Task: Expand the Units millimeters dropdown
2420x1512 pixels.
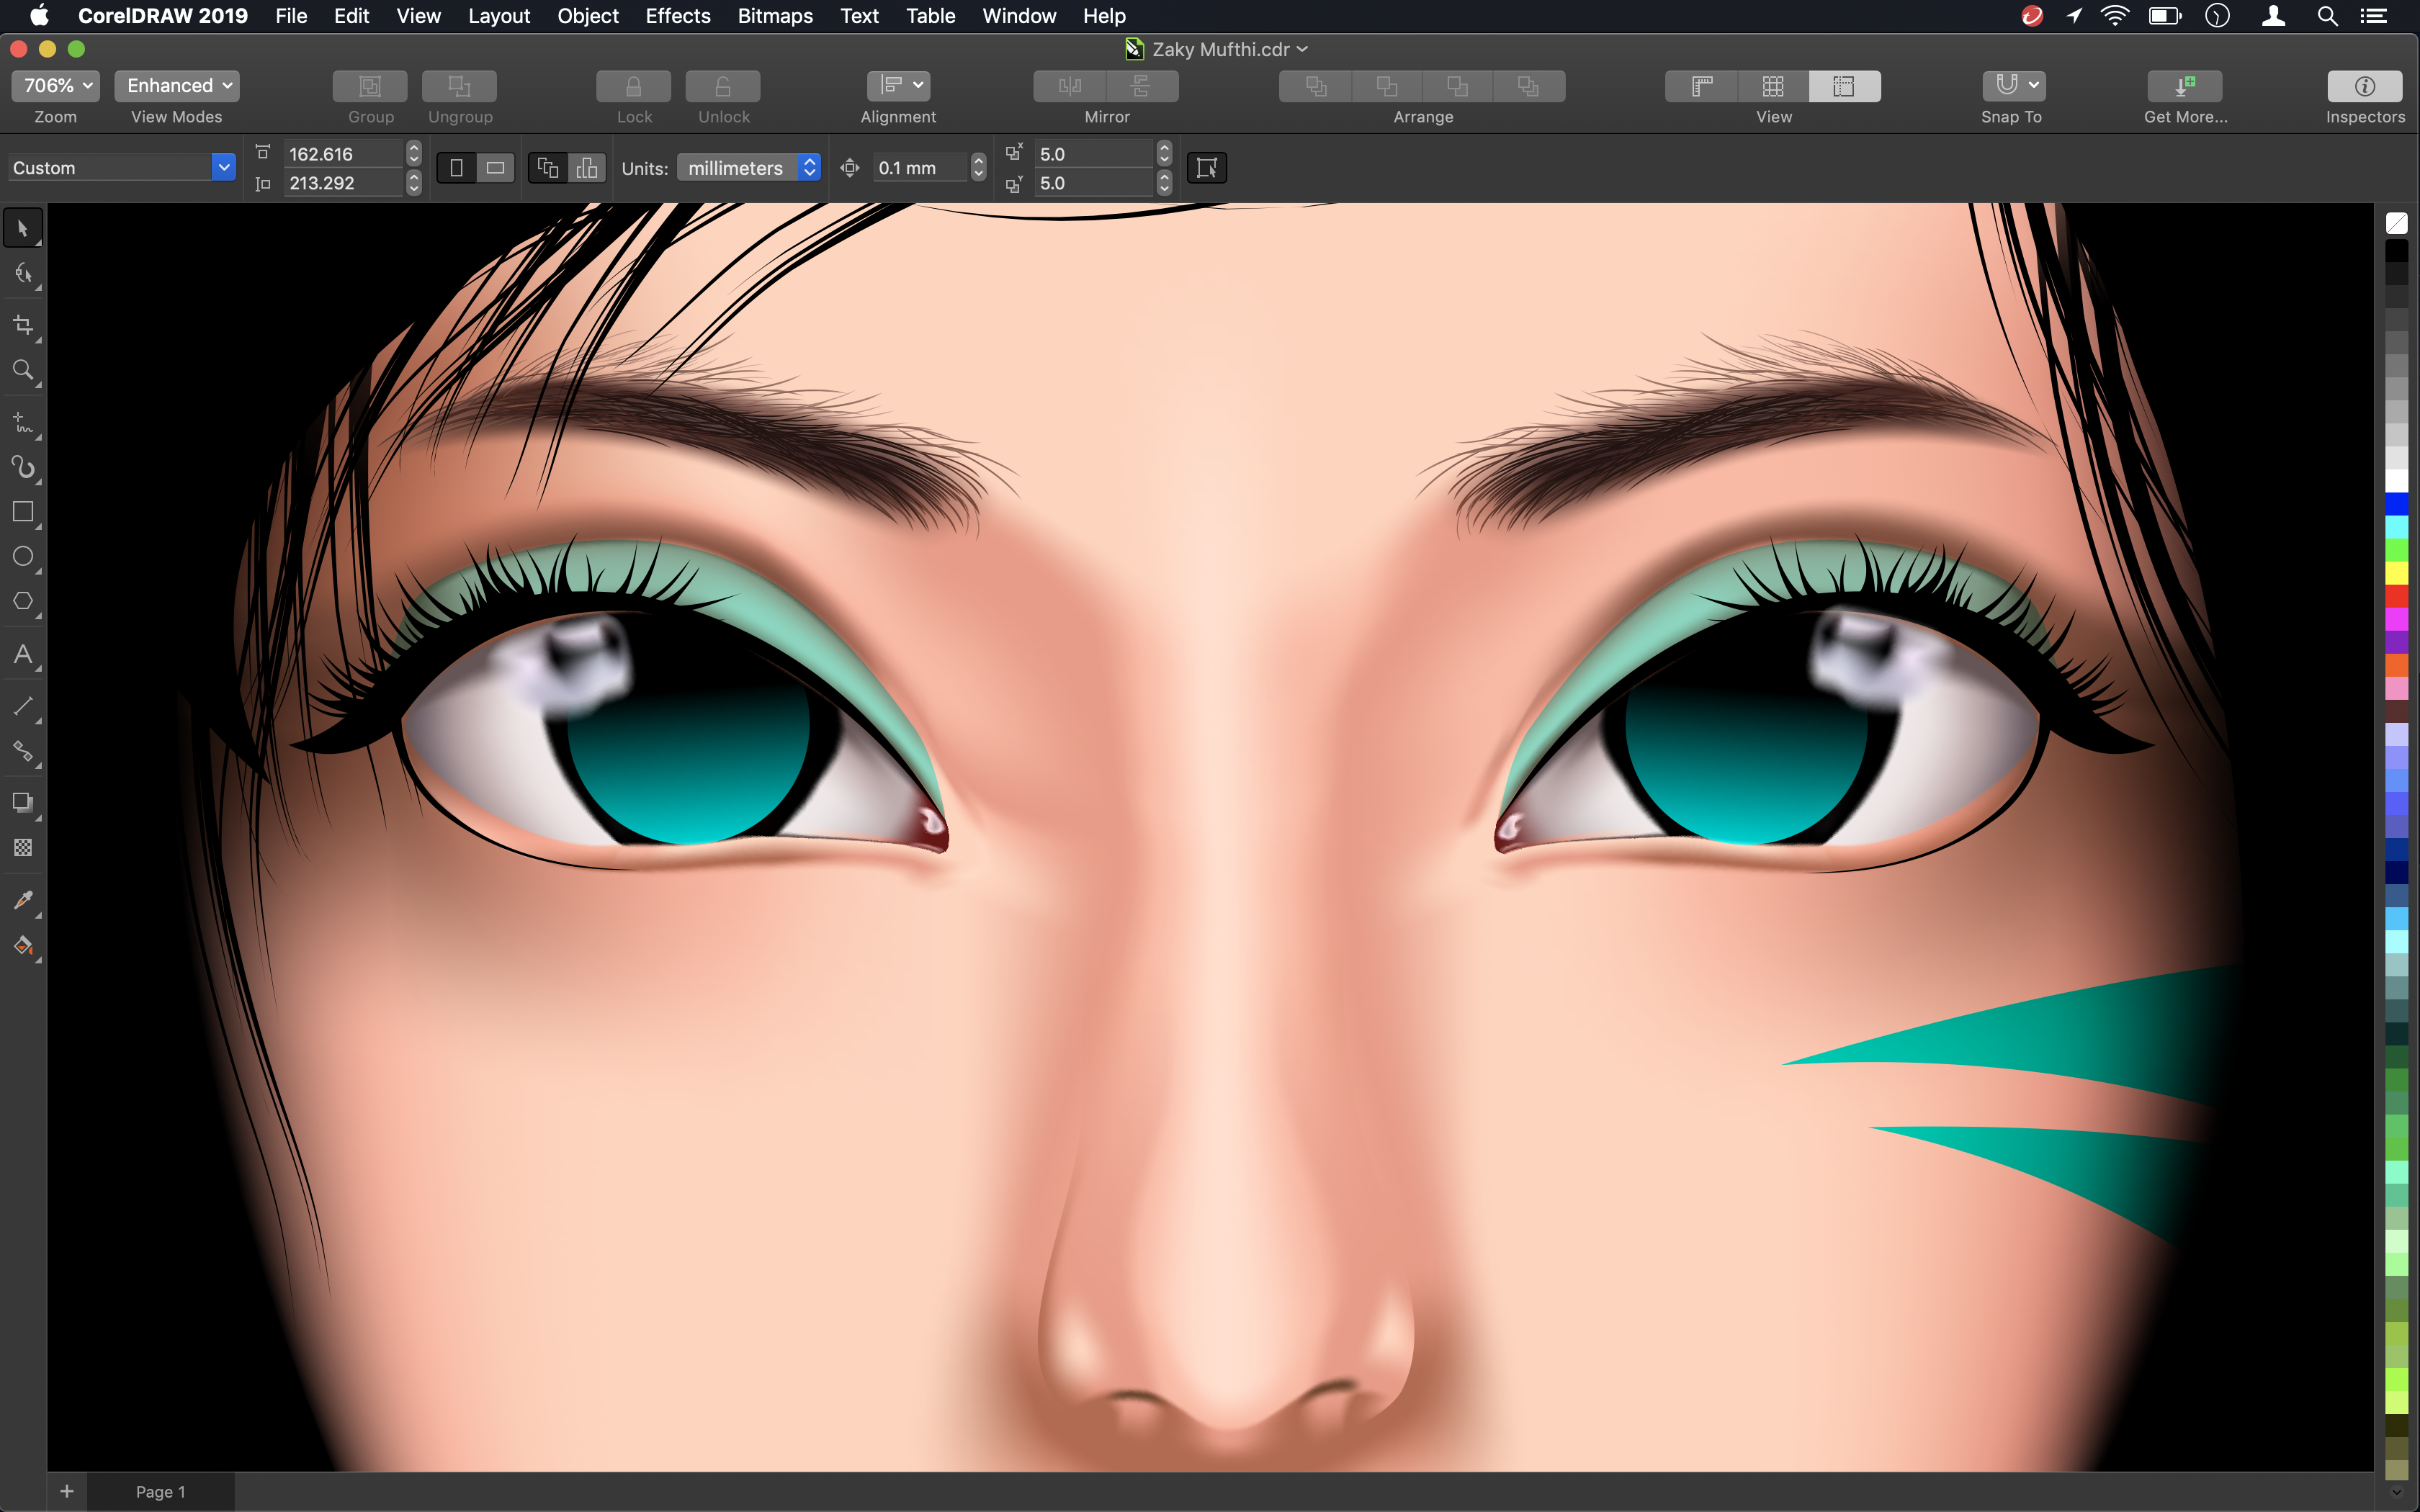Action: coord(807,167)
